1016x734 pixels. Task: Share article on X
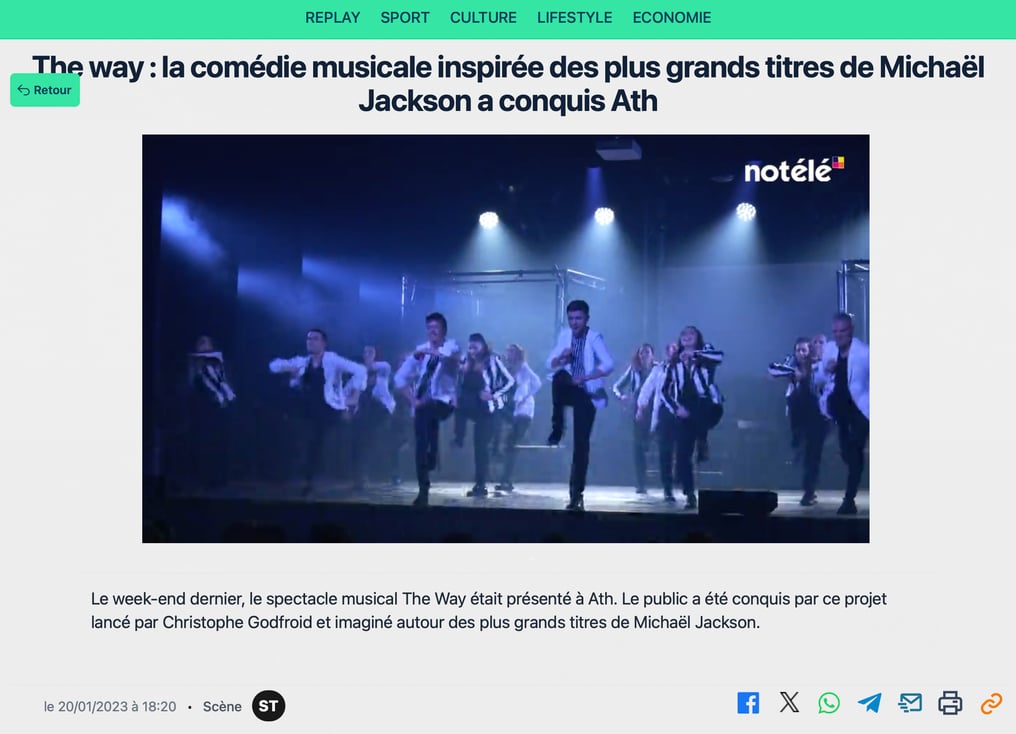[x=789, y=702]
